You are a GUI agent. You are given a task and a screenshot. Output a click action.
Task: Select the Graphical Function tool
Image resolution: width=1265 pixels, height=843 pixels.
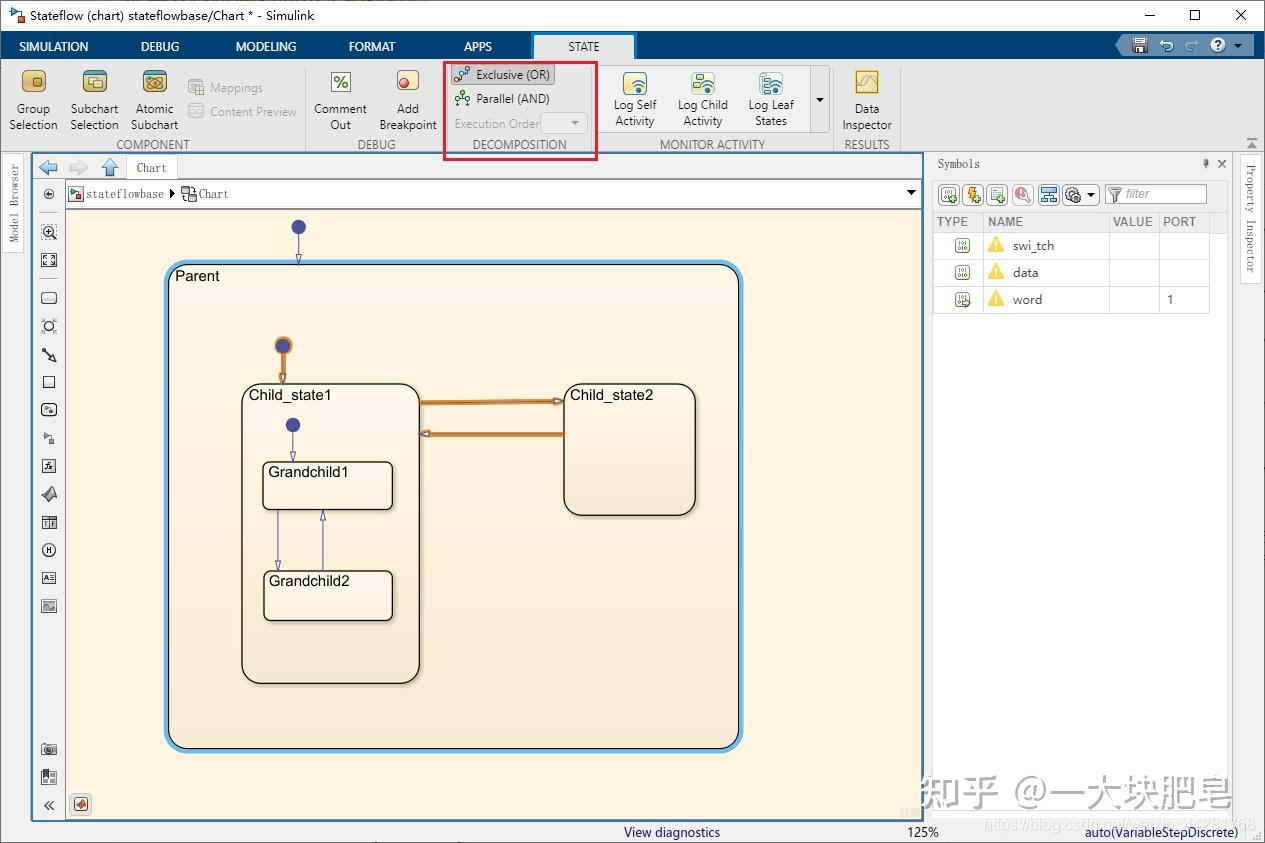tap(49, 466)
